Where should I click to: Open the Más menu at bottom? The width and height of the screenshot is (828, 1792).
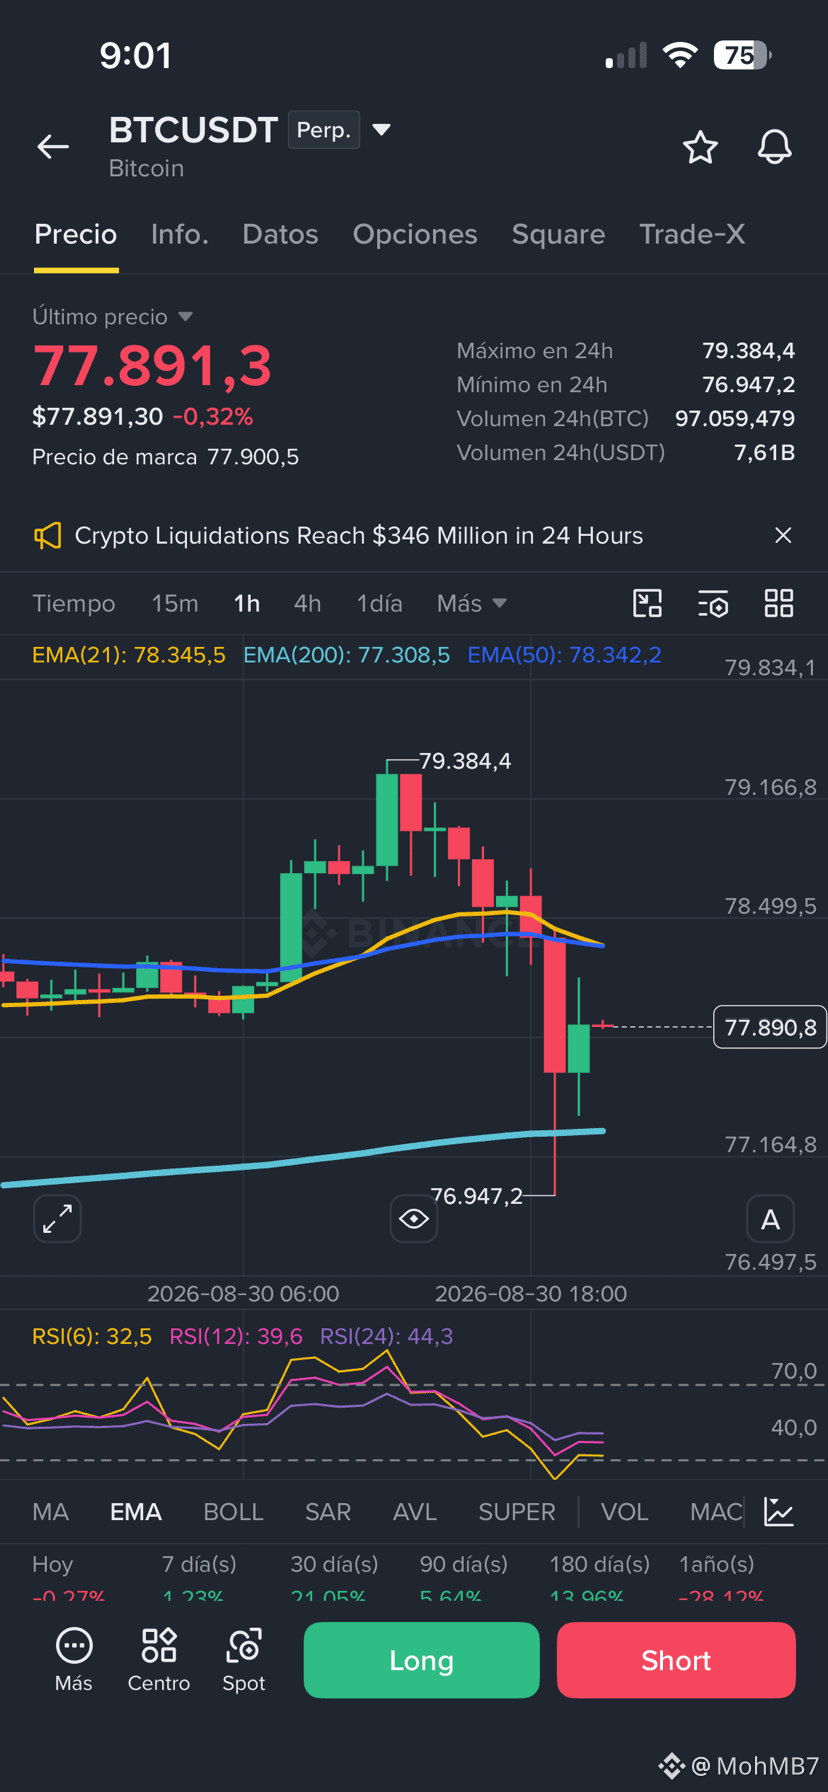point(74,1660)
